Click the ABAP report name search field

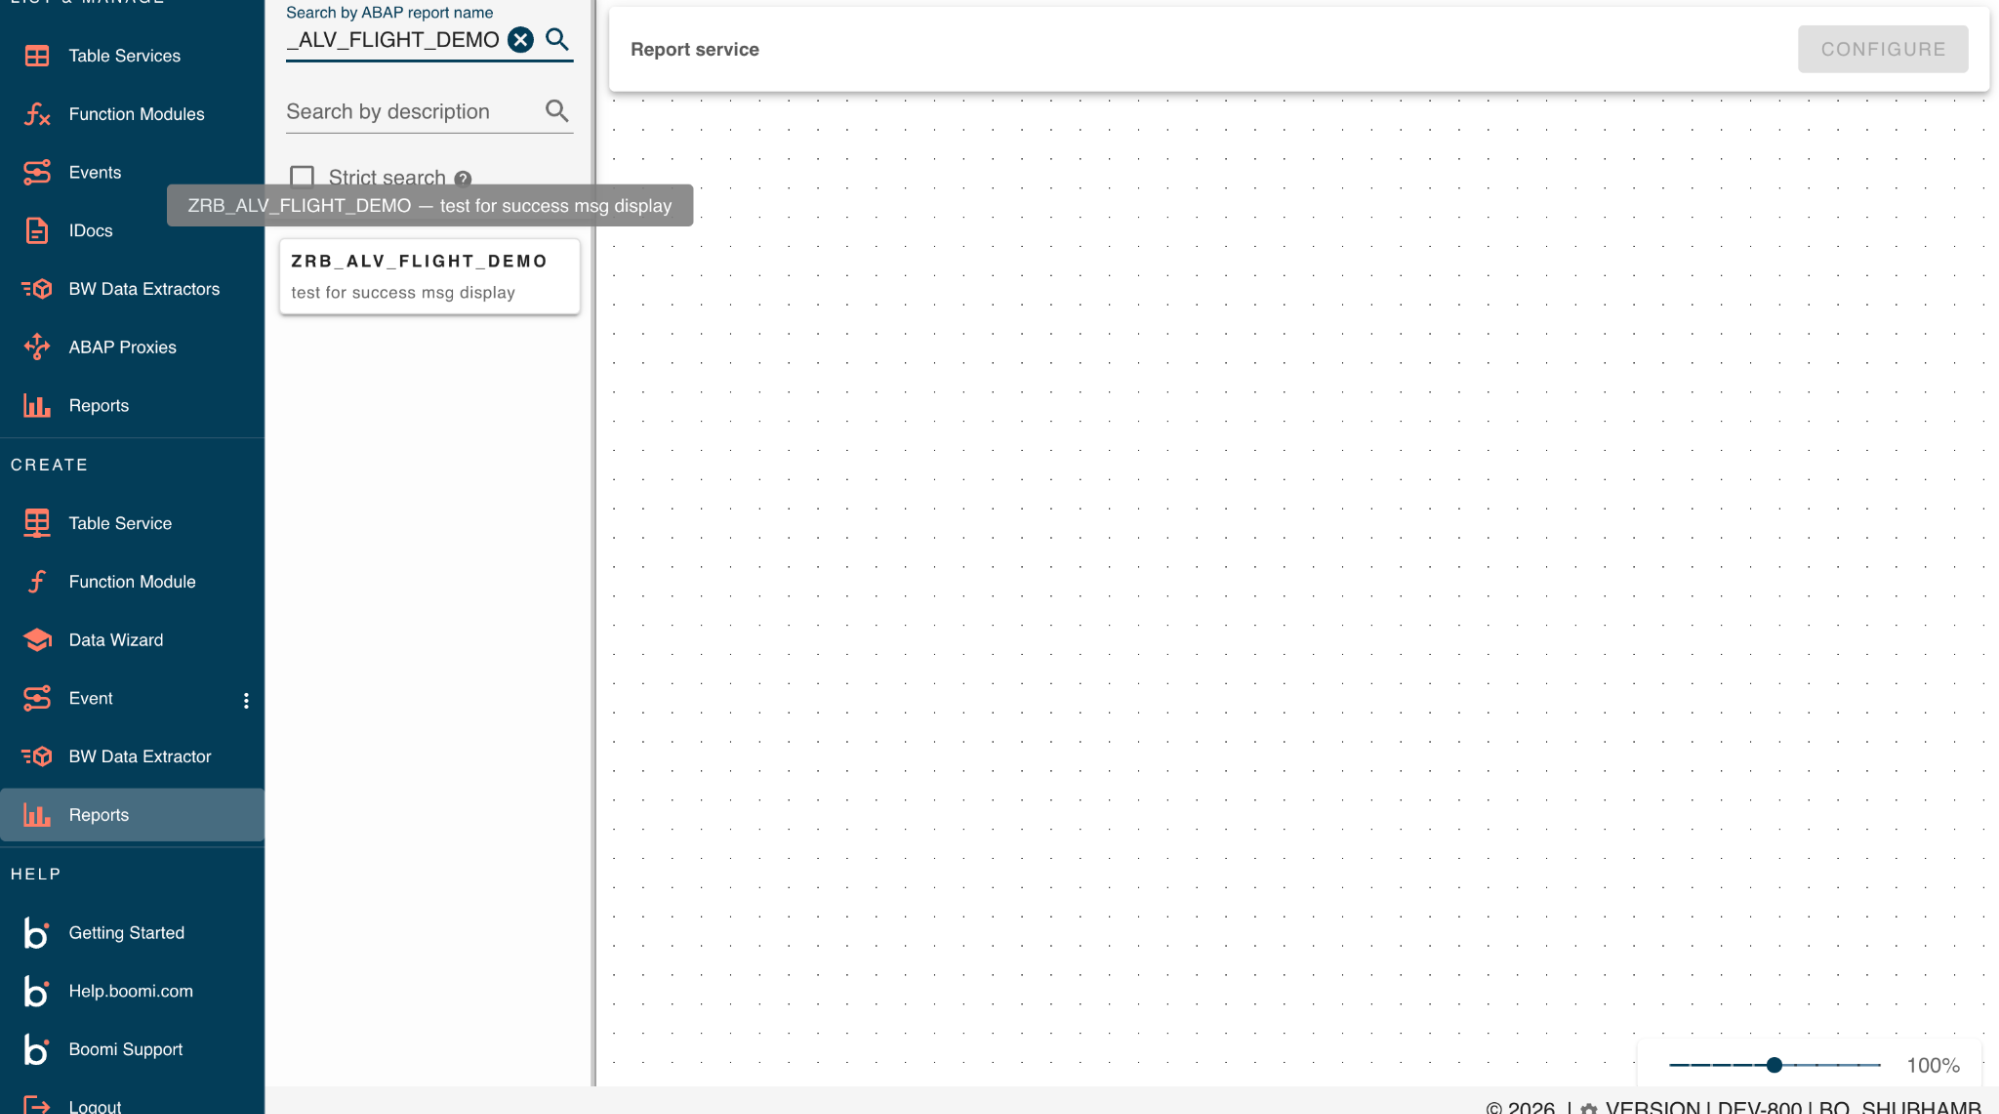[x=395, y=40]
